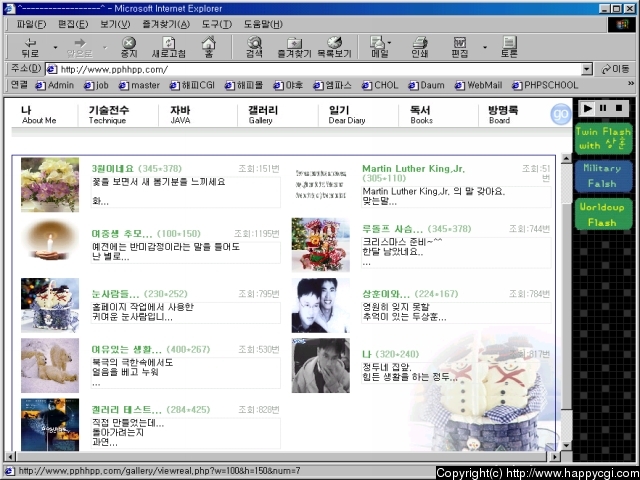This screenshot has width=640, height=480.
Task: Stop playback in the side player
Action: 619,108
